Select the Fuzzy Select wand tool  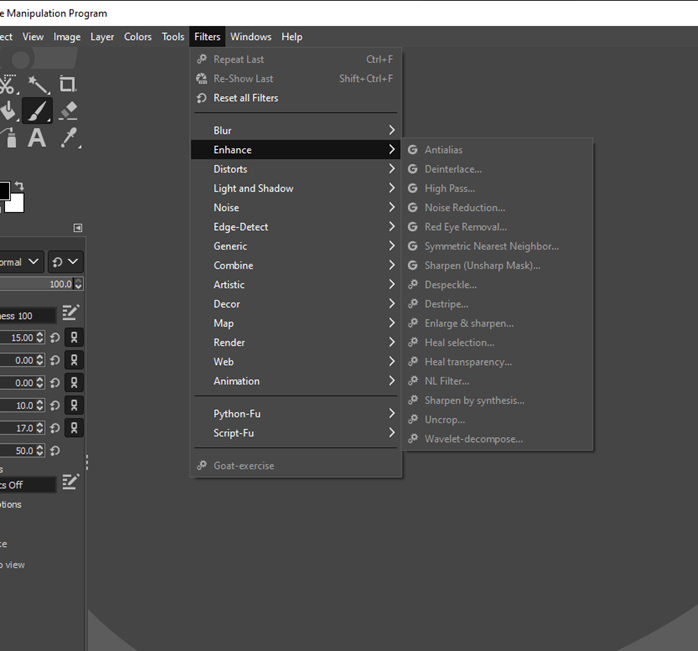(38, 84)
